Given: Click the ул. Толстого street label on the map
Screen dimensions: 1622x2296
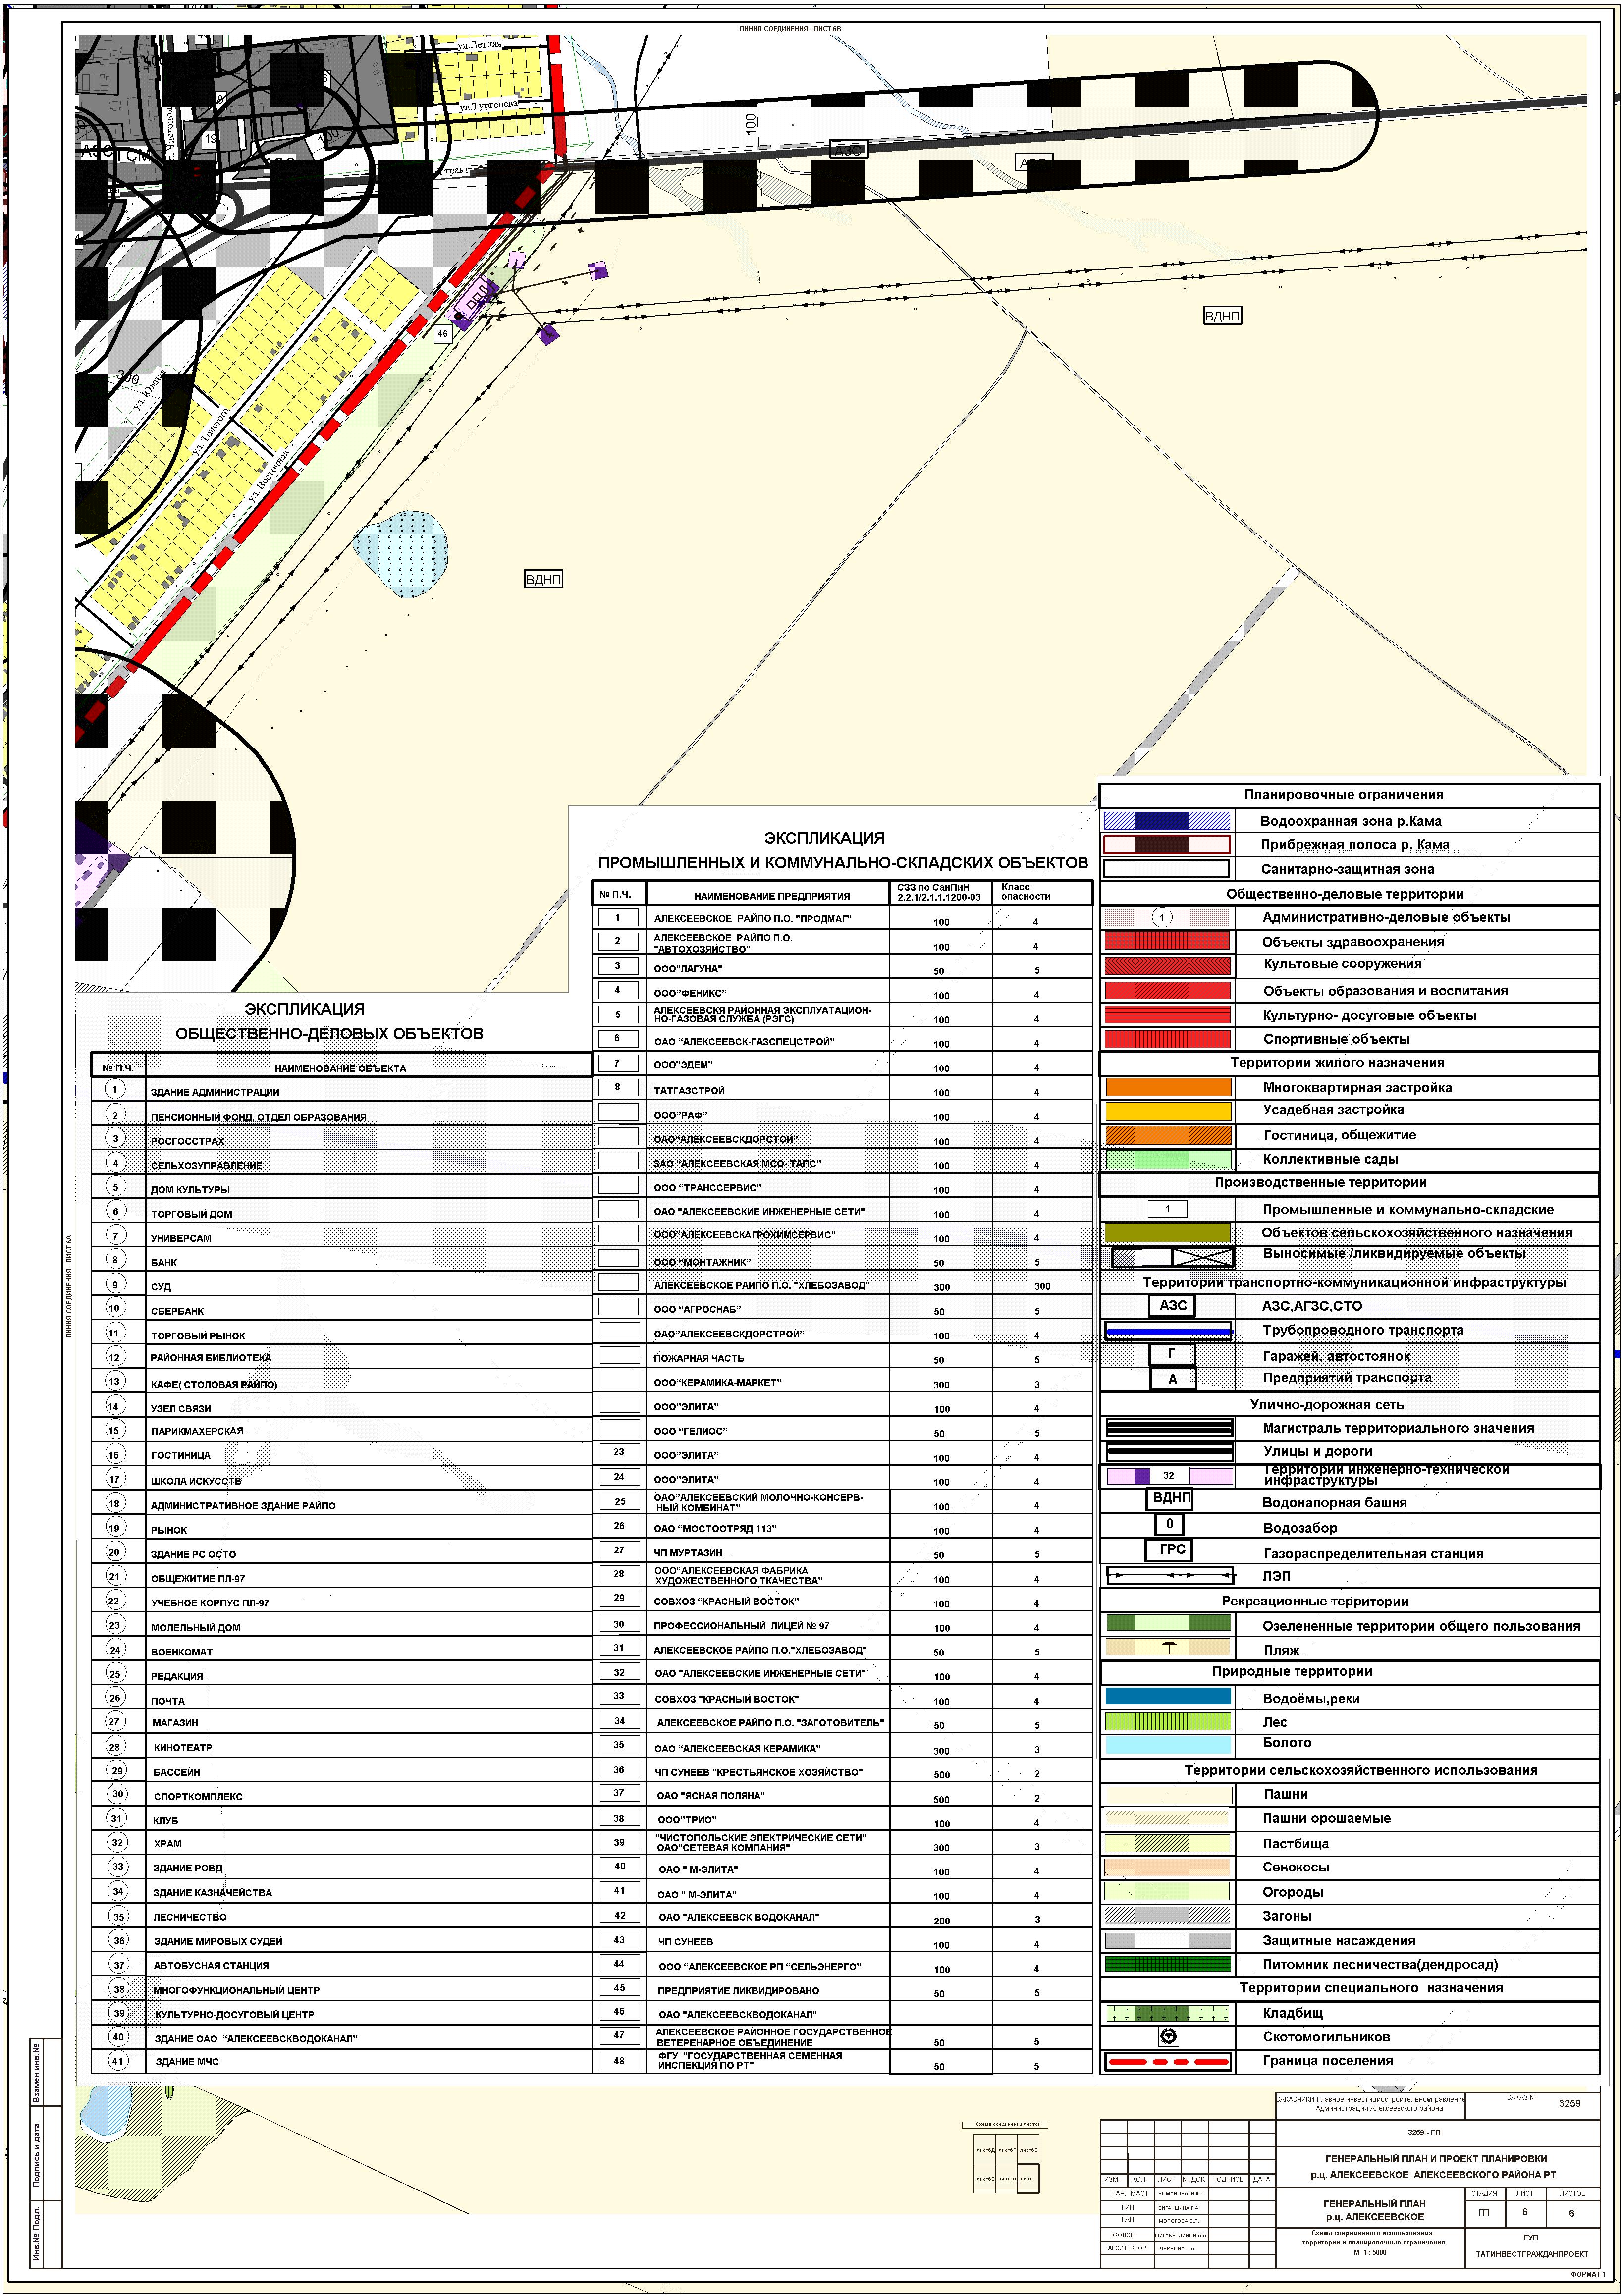Looking at the screenshot, I should click(x=211, y=431).
